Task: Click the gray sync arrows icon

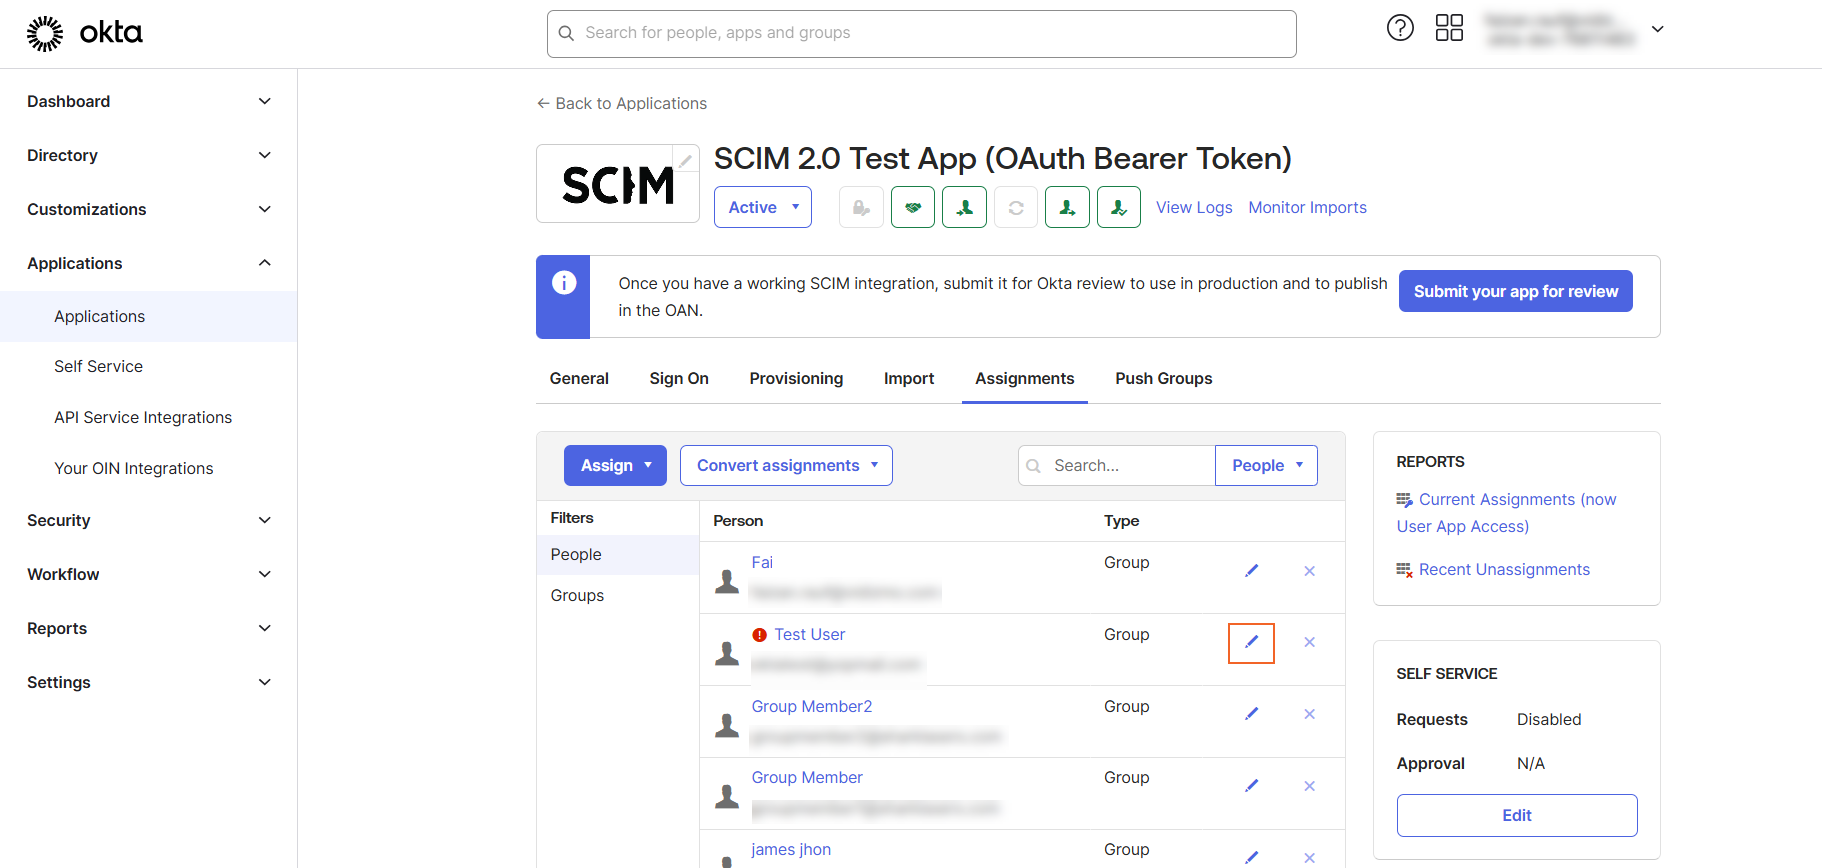Action: point(1016,207)
